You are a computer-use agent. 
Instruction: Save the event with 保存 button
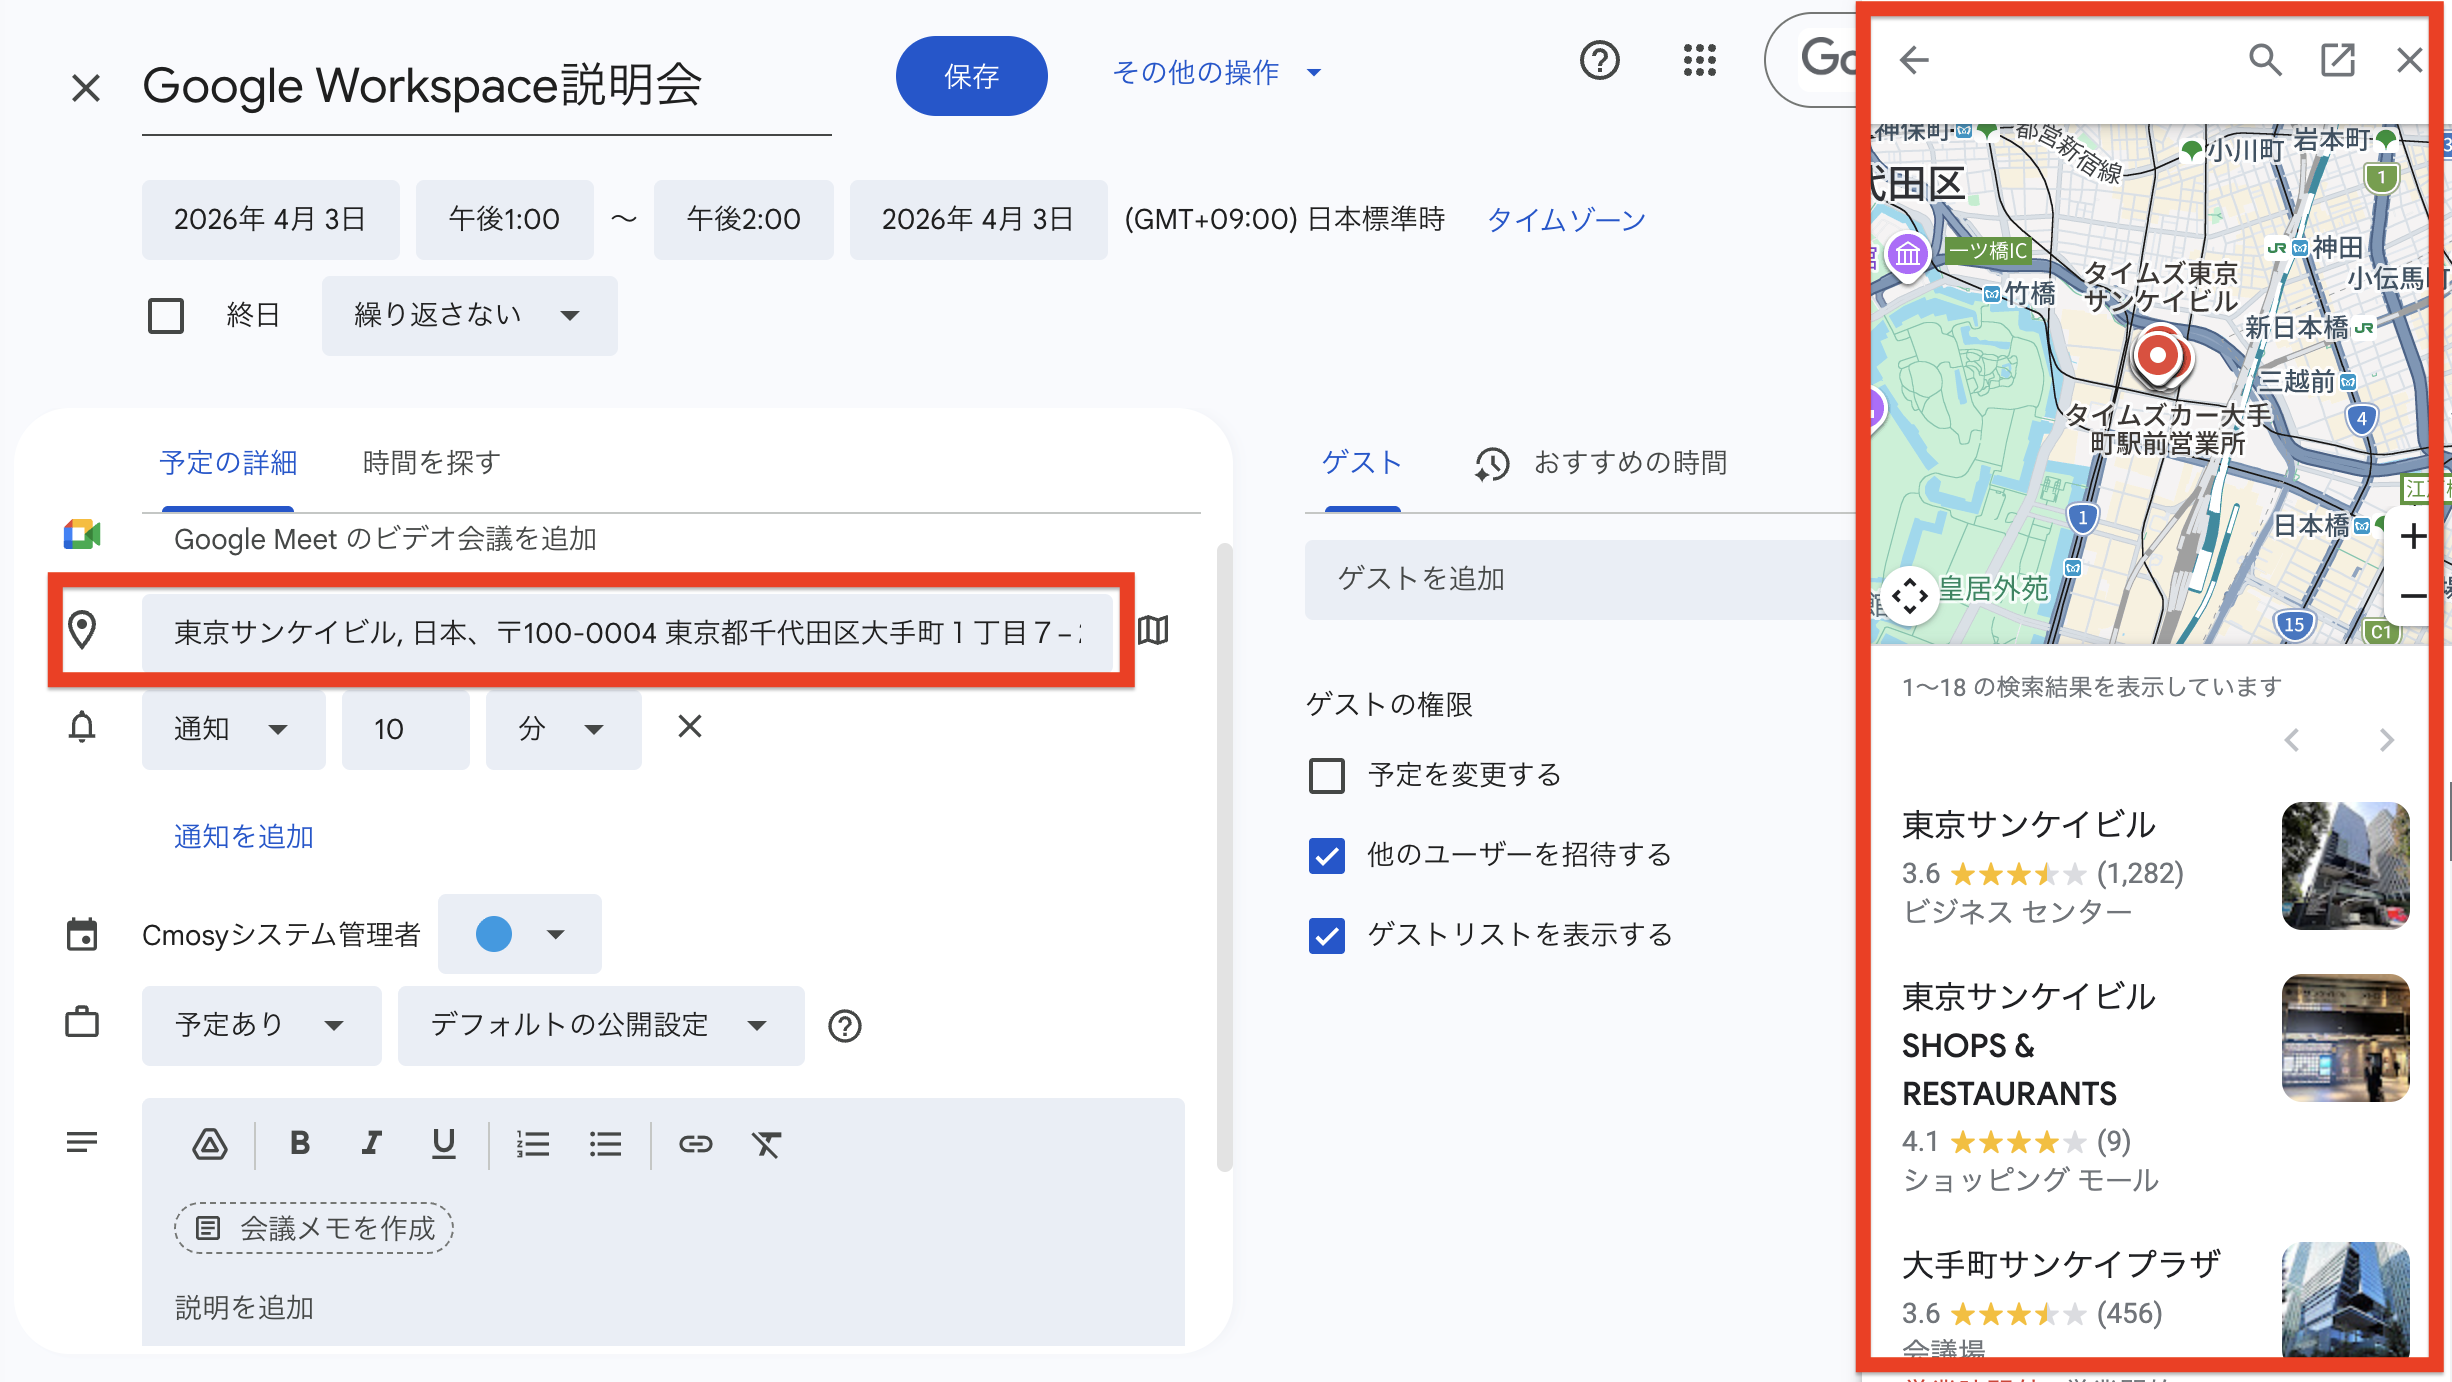point(971,75)
